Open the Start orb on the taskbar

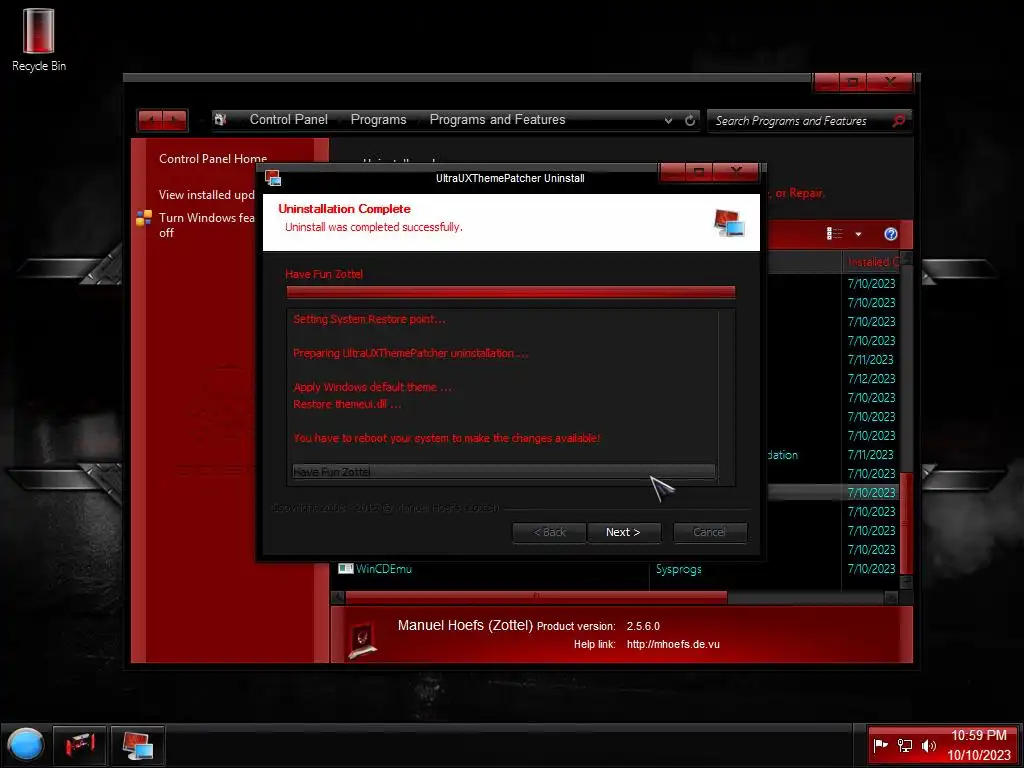pyautogui.click(x=26, y=744)
